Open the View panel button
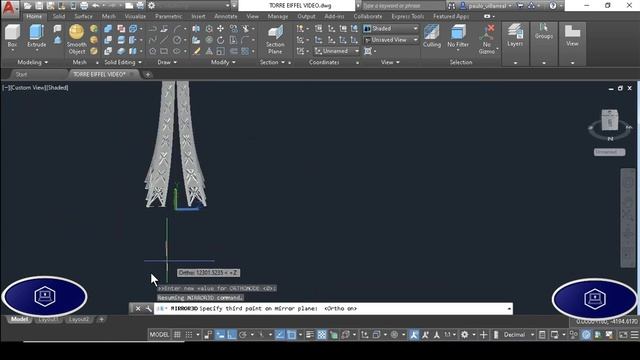 tap(572, 36)
